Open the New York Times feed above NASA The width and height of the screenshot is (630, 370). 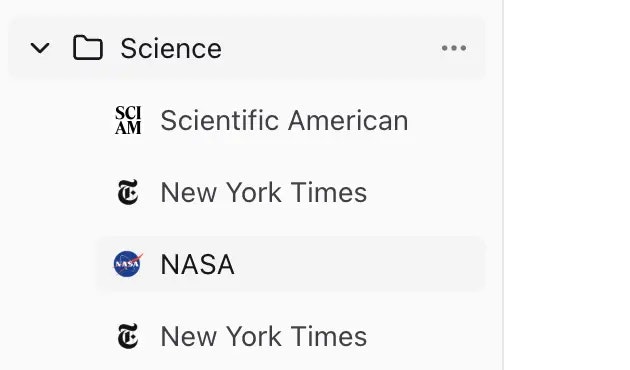tap(264, 192)
